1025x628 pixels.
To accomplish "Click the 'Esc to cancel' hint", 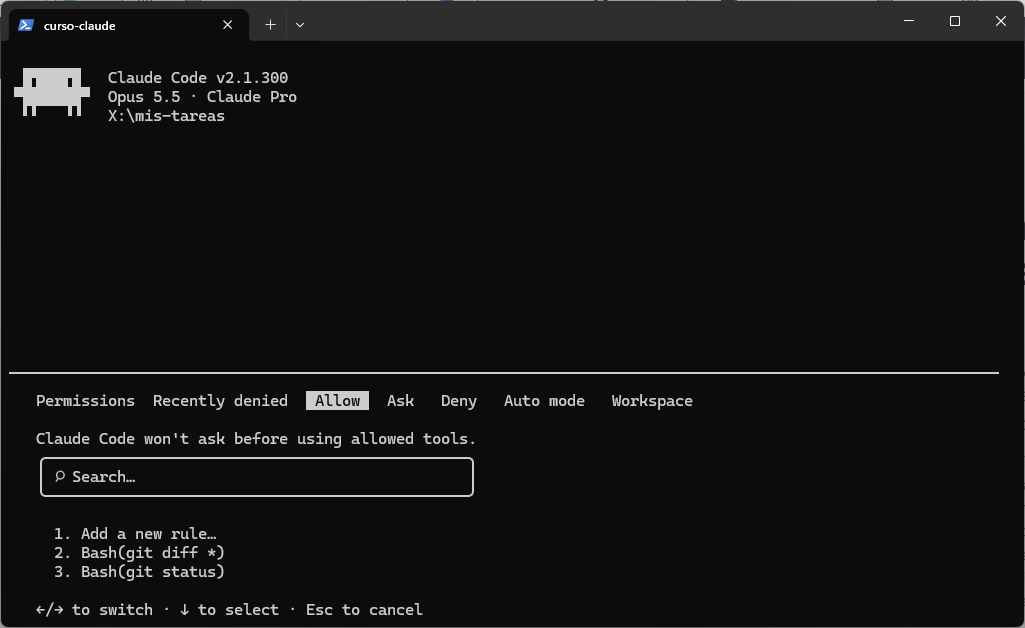I will tap(364, 610).
